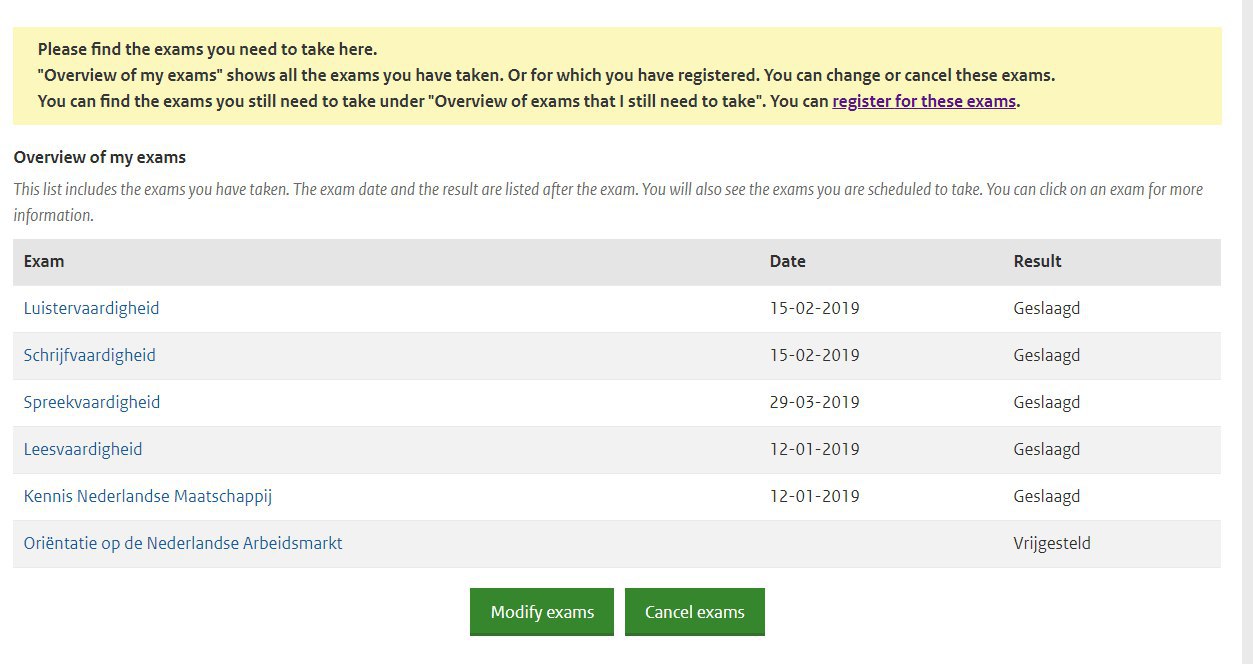Click the Modify exams button
The width and height of the screenshot is (1253, 664).
click(x=542, y=612)
